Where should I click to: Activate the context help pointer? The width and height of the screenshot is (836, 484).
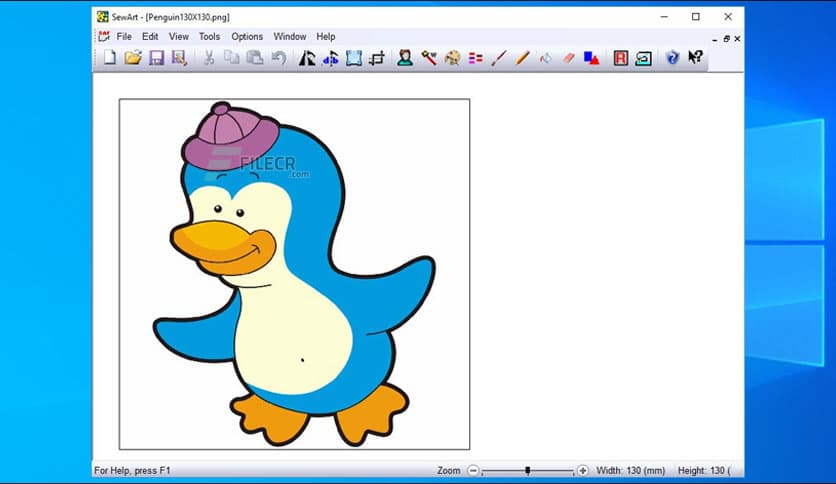[695, 57]
